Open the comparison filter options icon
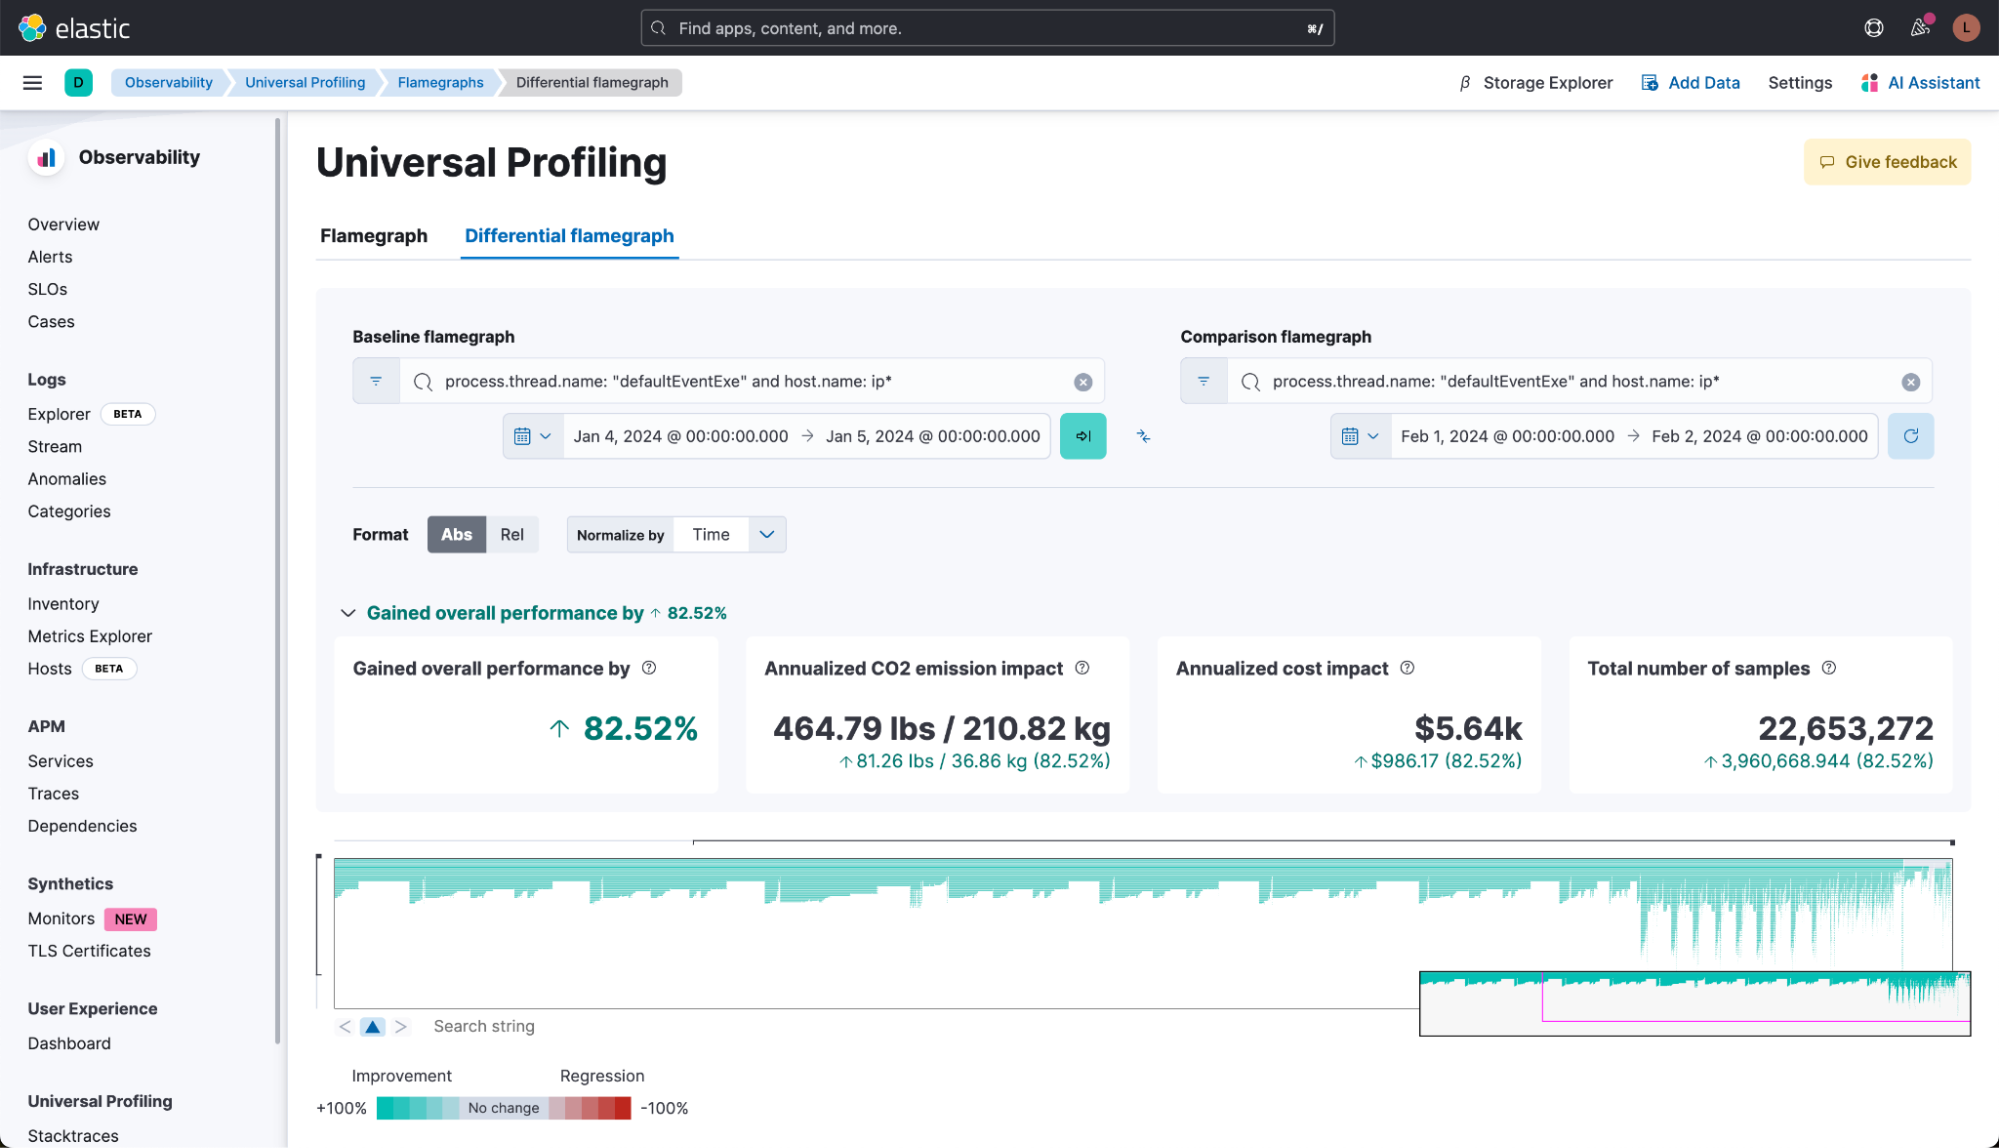 pos(1204,382)
